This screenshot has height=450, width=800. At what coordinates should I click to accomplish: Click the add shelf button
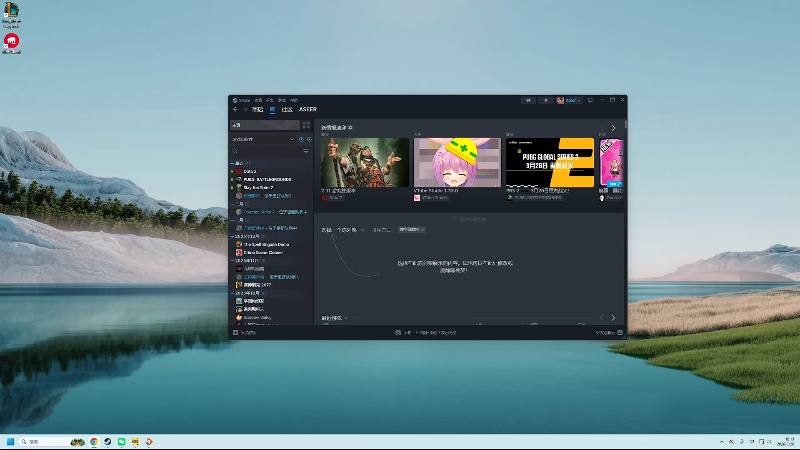(469, 219)
